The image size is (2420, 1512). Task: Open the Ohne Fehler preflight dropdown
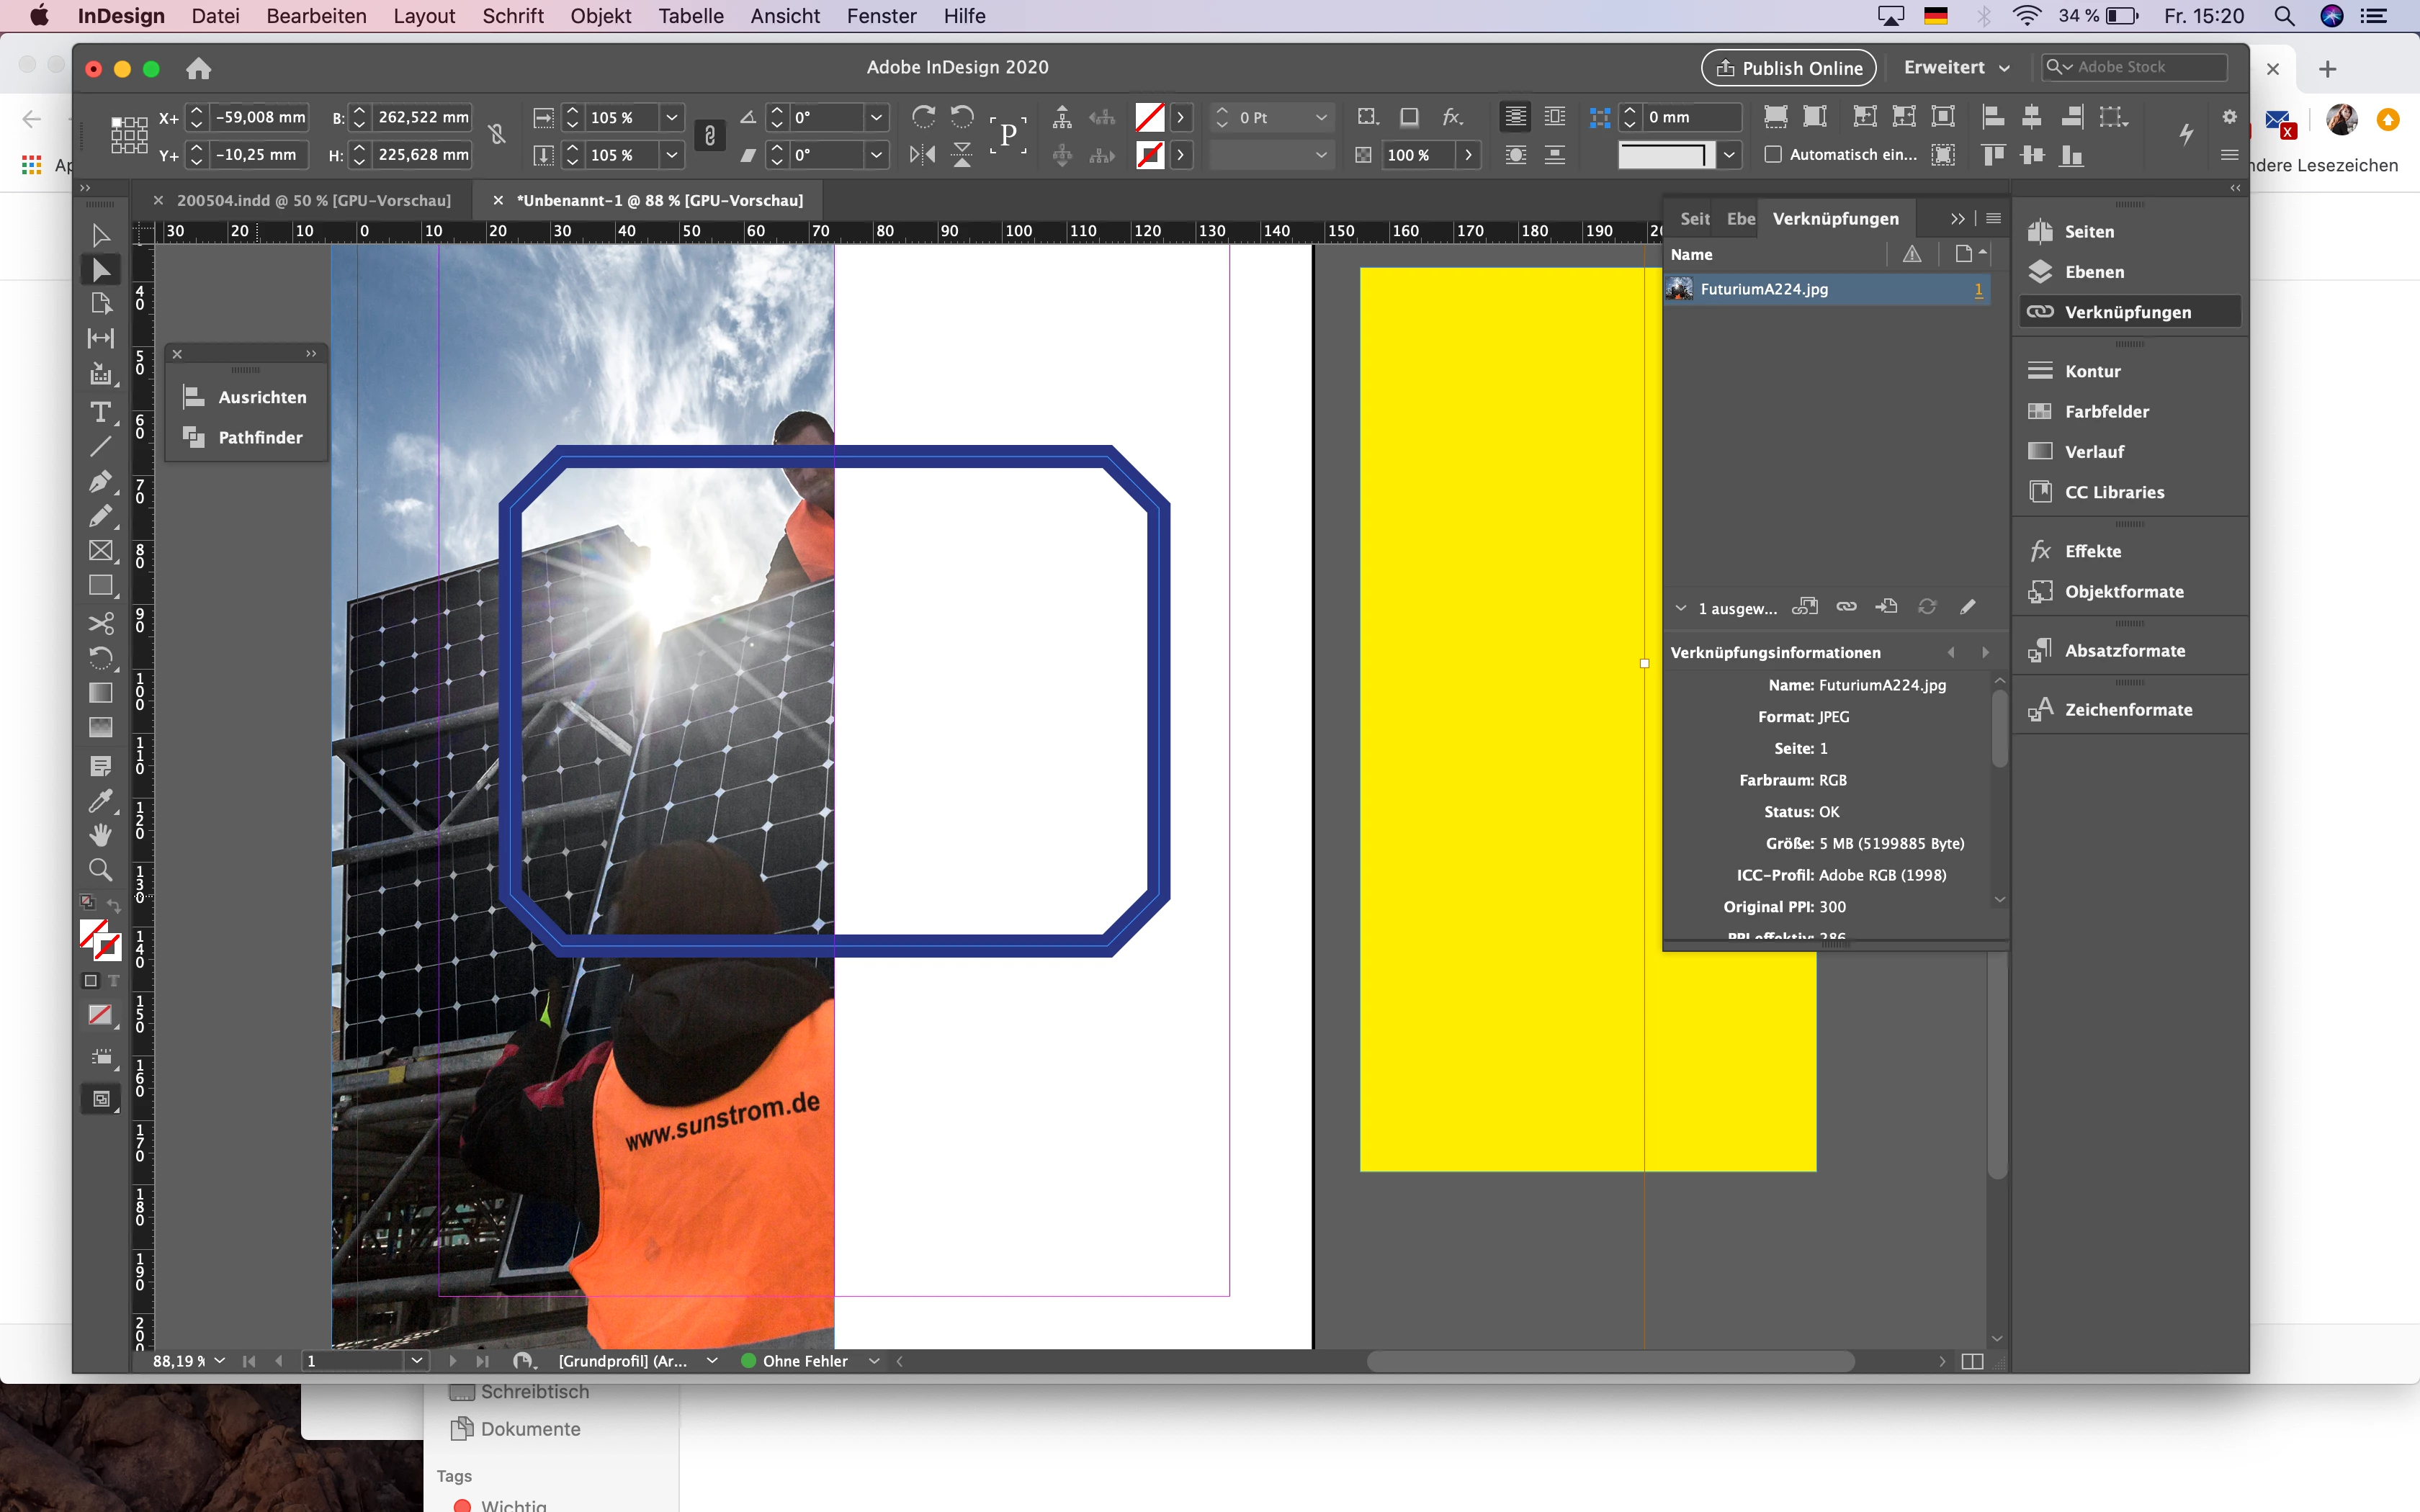(874, 1361)
